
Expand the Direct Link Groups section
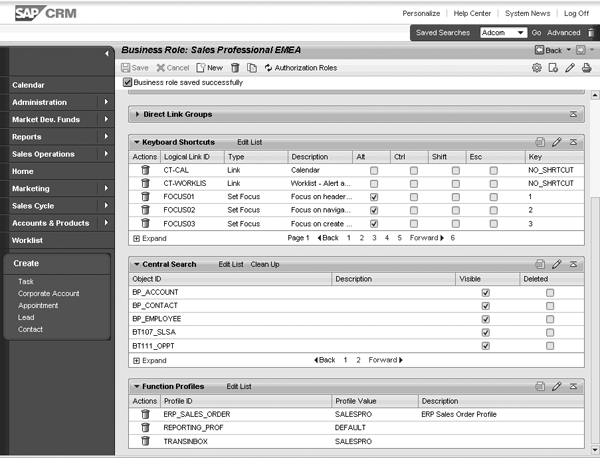pyautogui.click(x=136, y=115)
